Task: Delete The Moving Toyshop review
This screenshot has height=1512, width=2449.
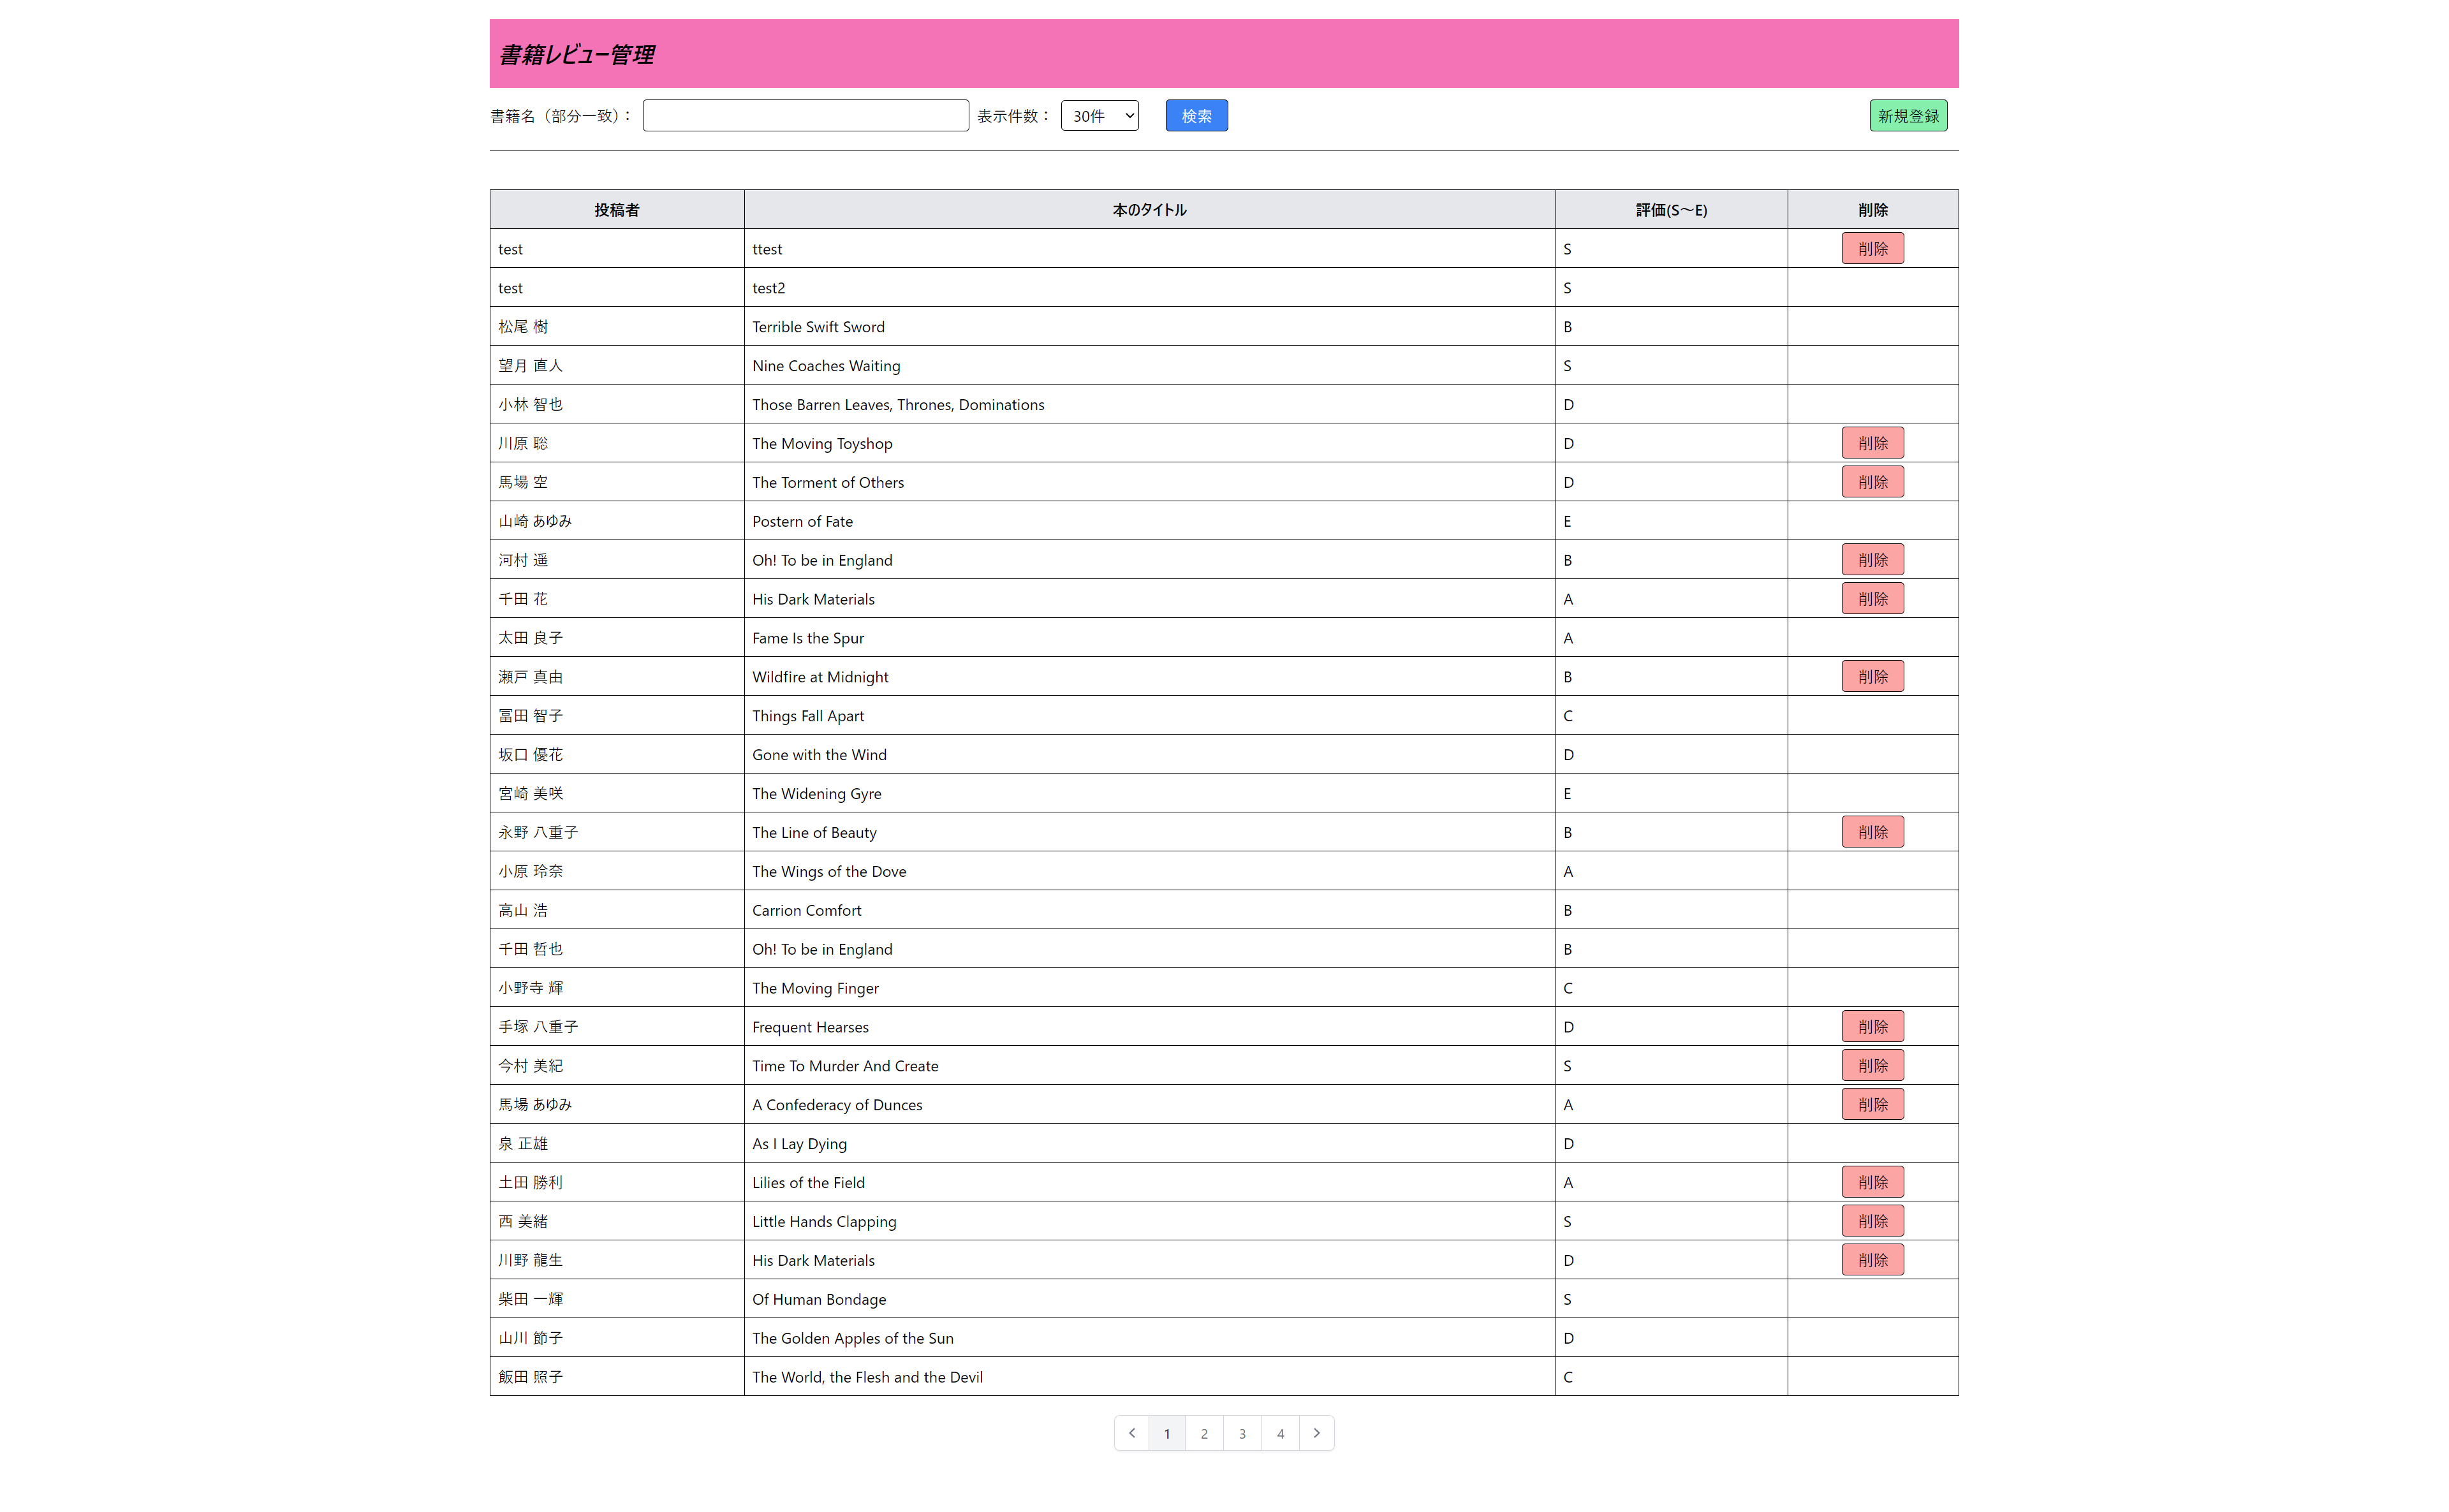Action: point(1872,443)
